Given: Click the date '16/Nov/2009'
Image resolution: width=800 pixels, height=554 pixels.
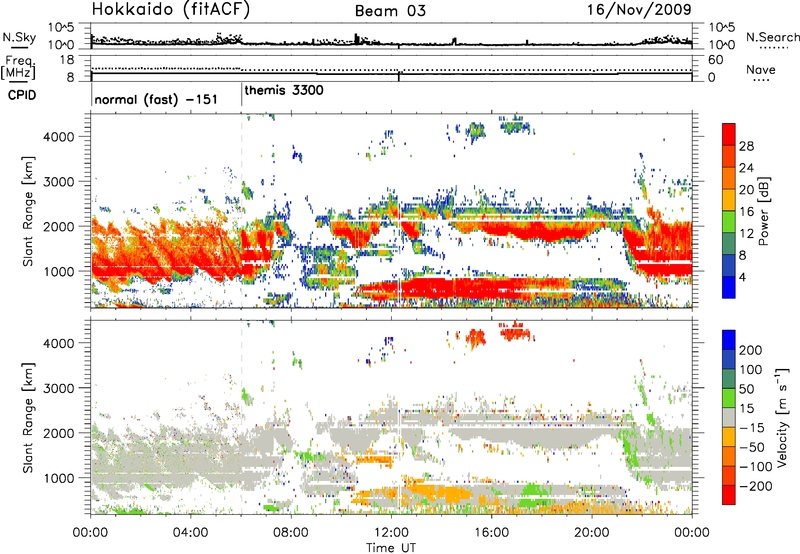Looking at the screenshot, I should [639, 10].
